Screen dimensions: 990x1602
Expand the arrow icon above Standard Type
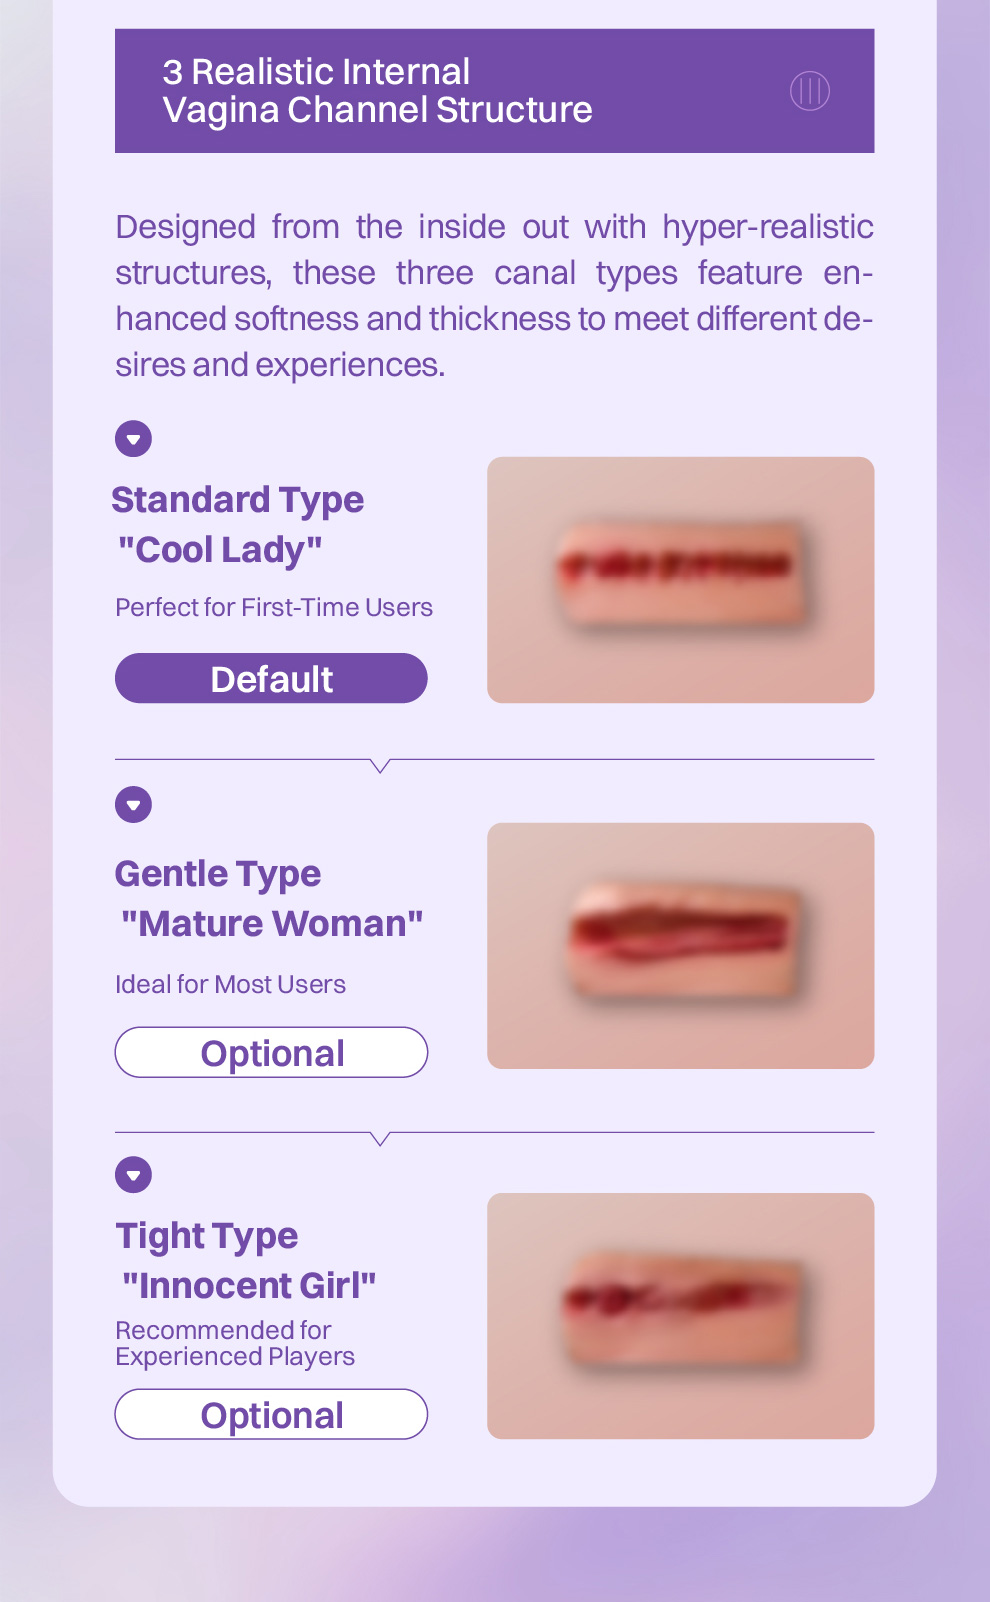click(x=133, y=438)
